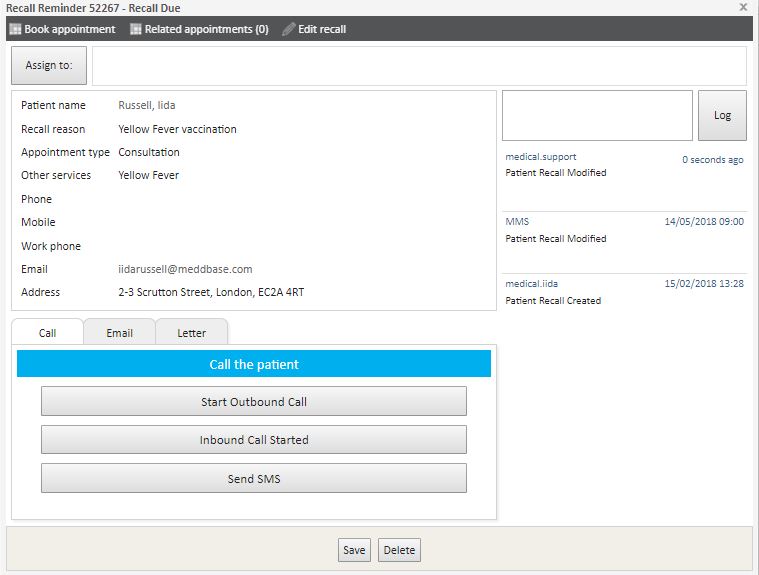Save the recall reminder
Image resolution: width=759 pixels, height=575 pixels.
click(x=354, y=550)
